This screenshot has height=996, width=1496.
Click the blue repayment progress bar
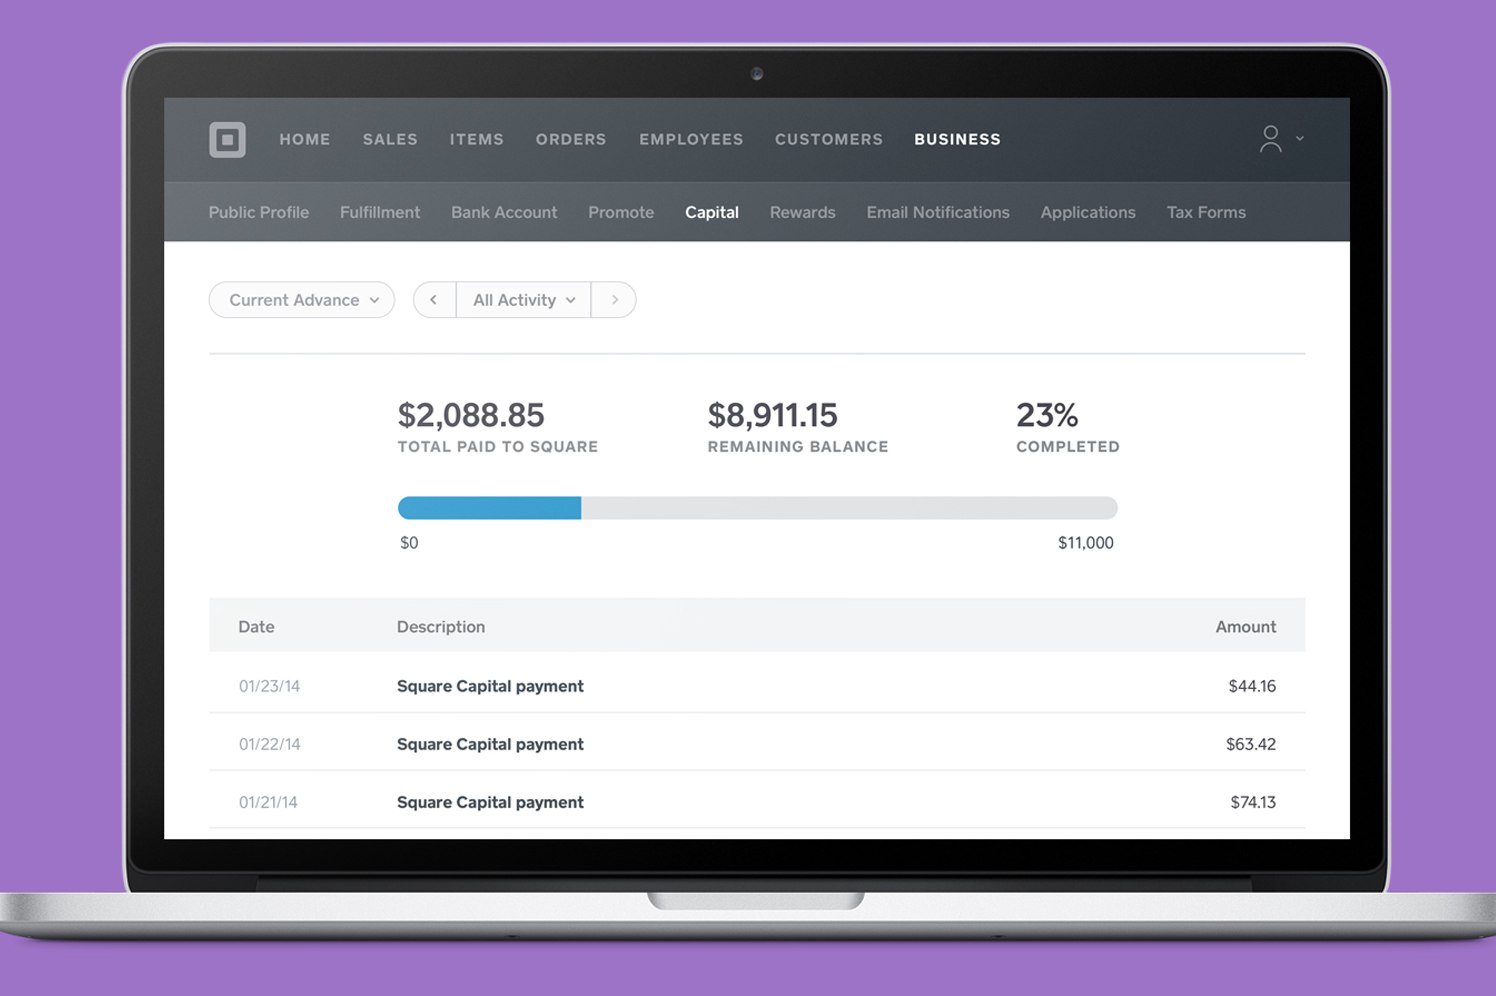tap(489, 508)
